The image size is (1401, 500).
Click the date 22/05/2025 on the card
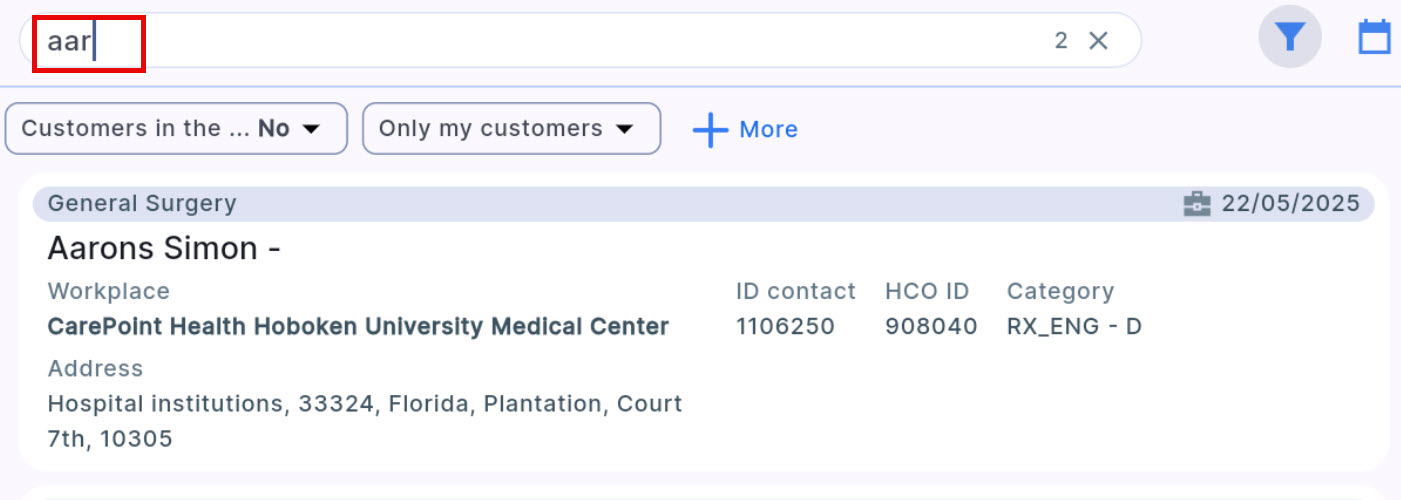(1290, 204)
